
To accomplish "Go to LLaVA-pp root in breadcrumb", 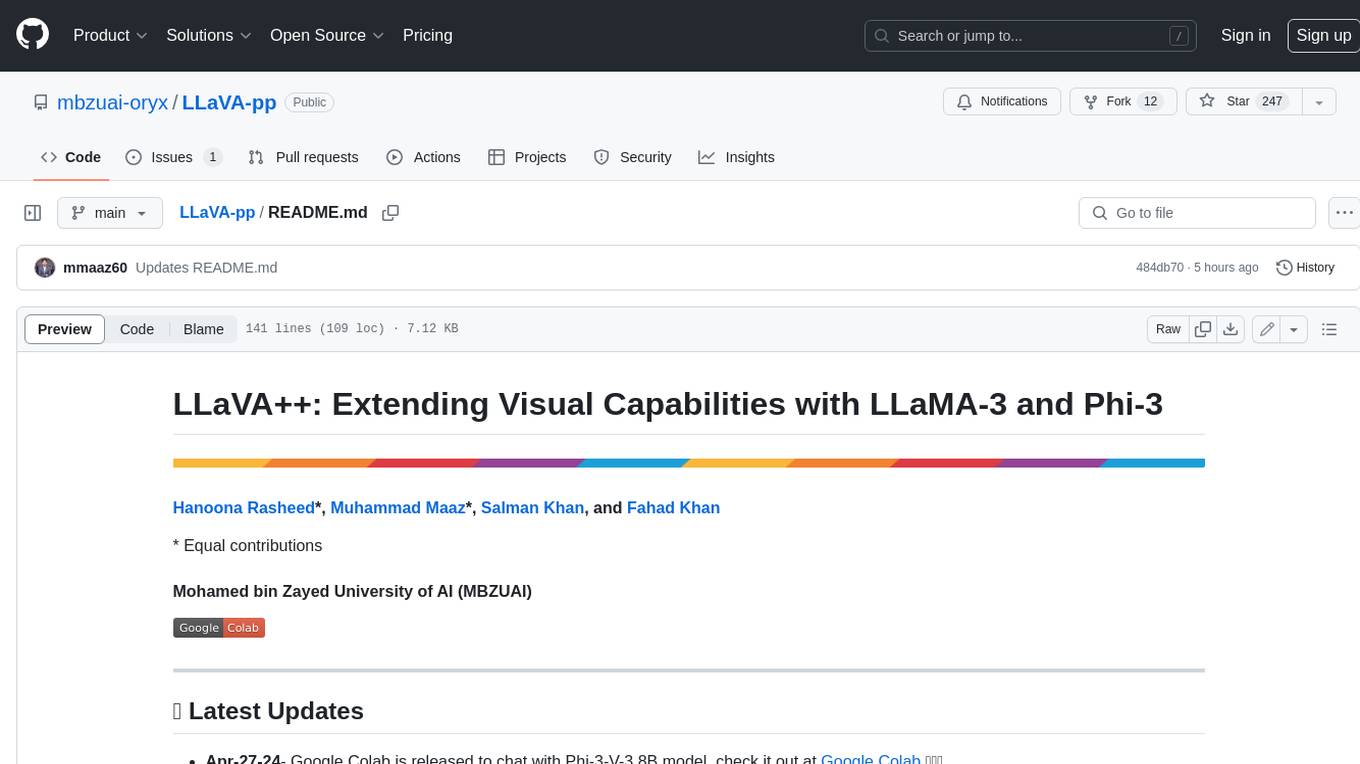I will pyautogui.click(x=217, y=213).
